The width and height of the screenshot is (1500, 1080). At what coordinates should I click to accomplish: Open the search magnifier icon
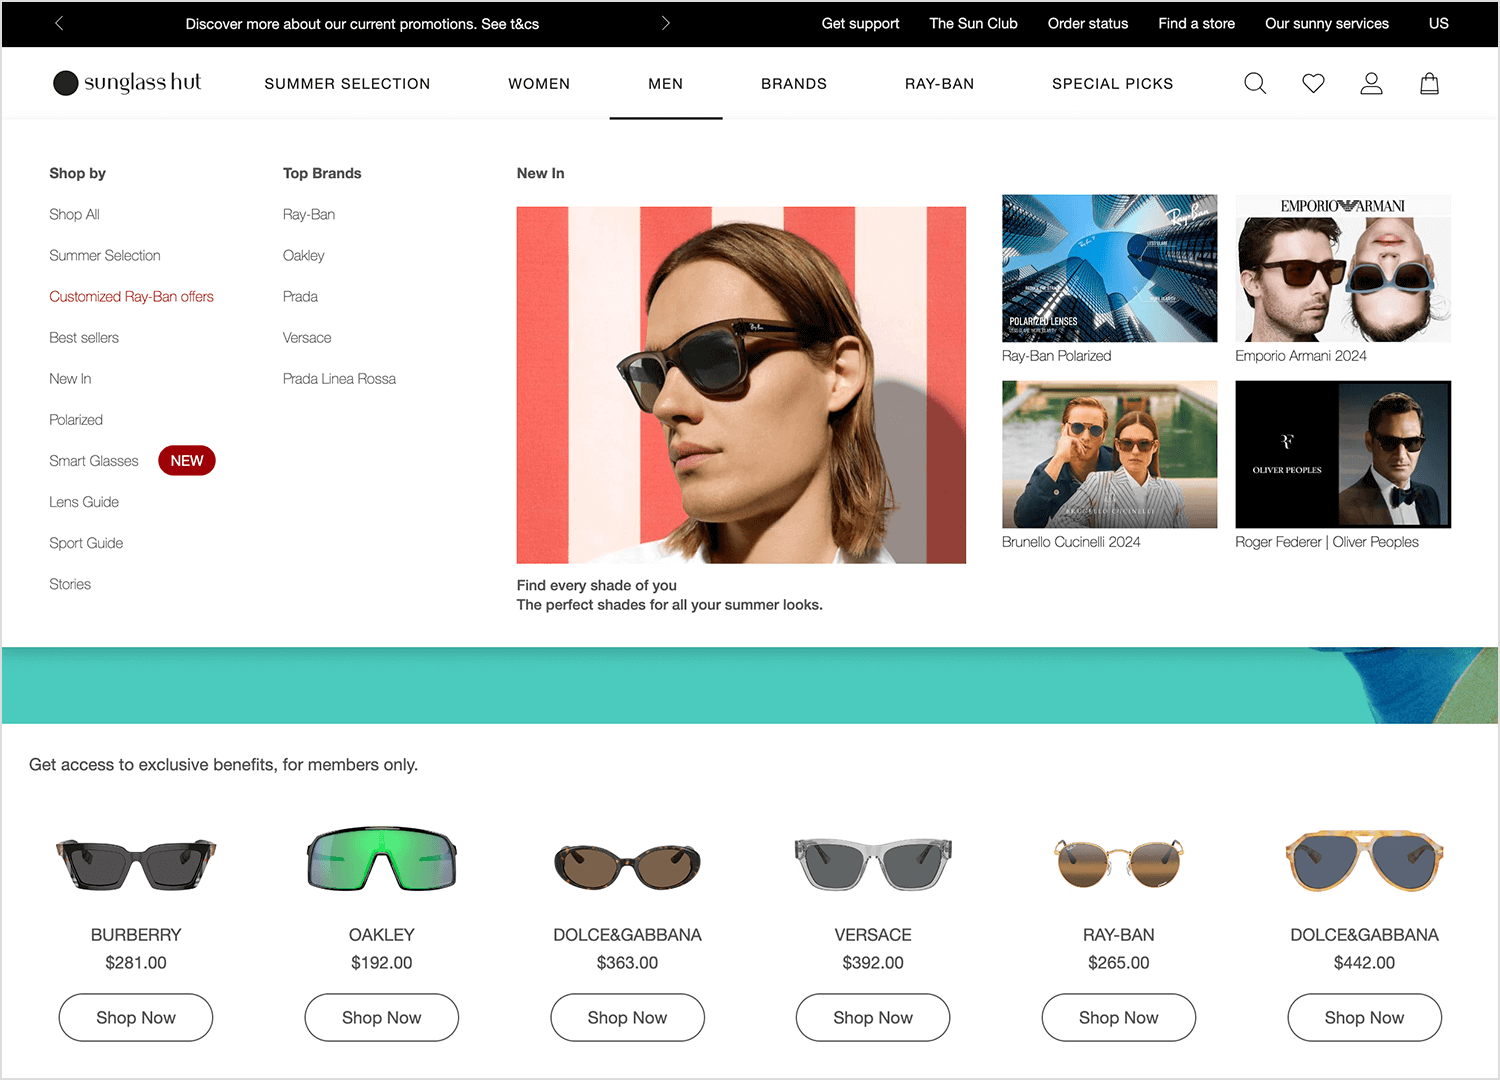1255,84
